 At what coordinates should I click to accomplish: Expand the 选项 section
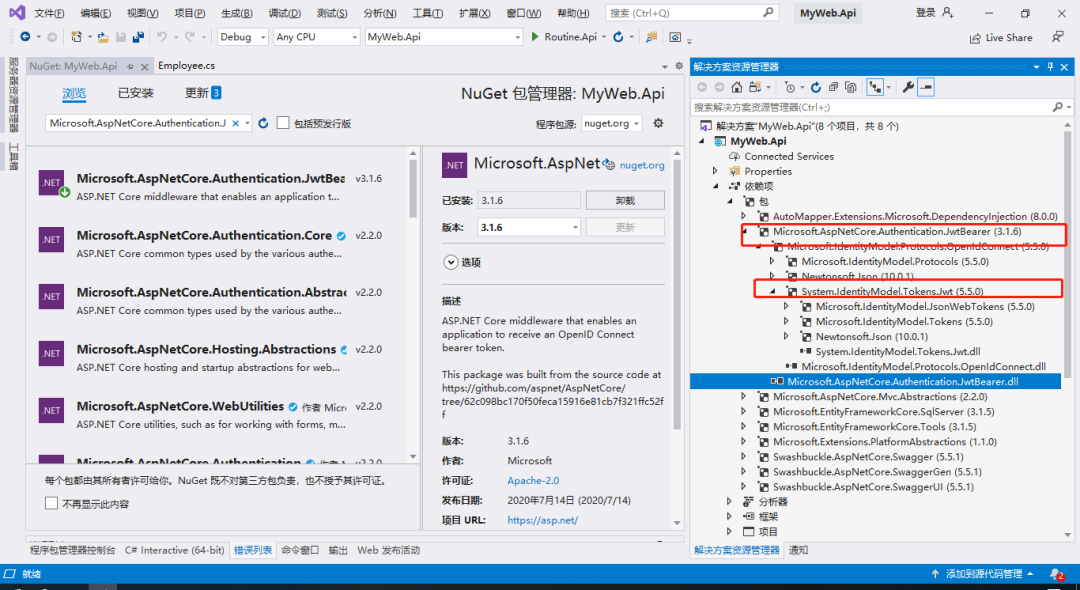451,262
